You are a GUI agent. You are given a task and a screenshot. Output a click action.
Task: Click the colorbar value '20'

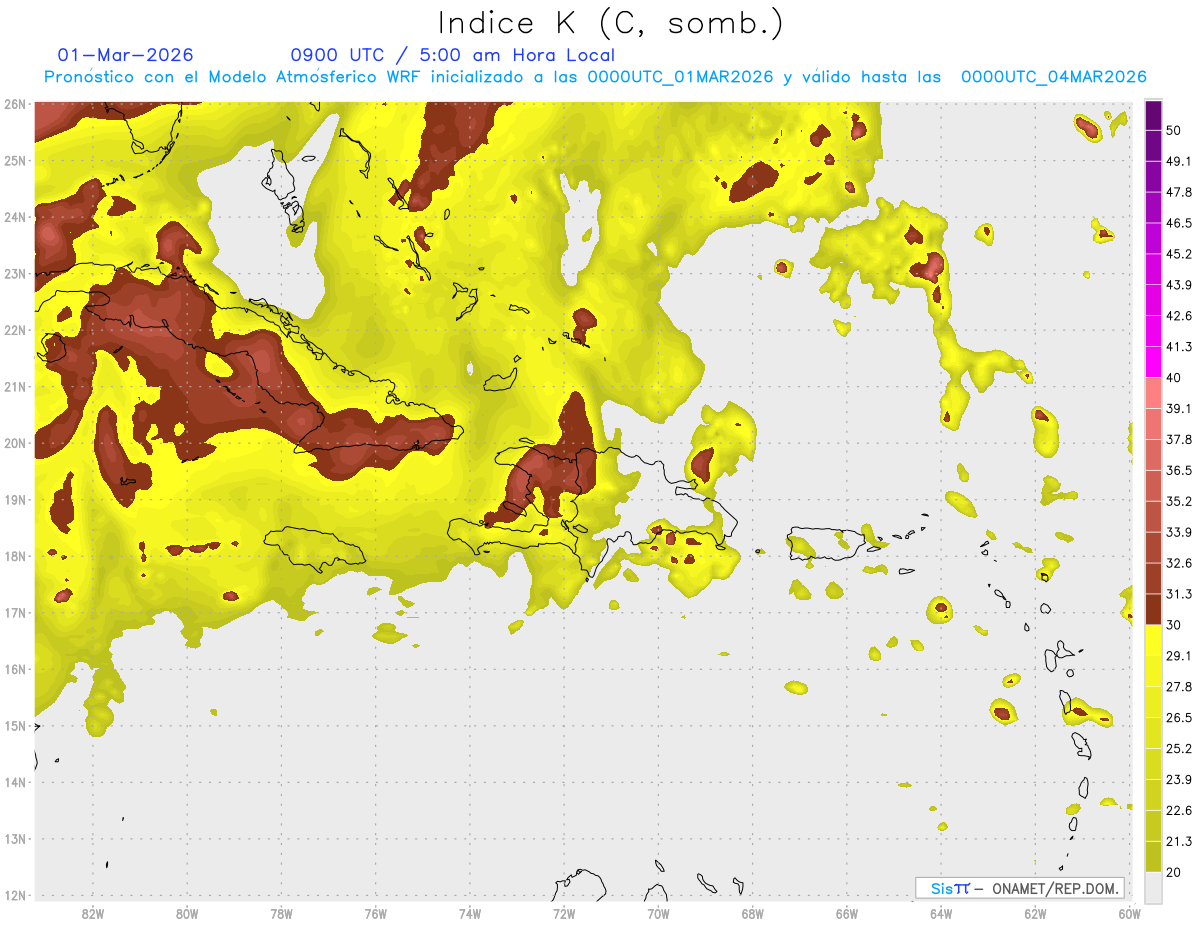coord(1175,873)
